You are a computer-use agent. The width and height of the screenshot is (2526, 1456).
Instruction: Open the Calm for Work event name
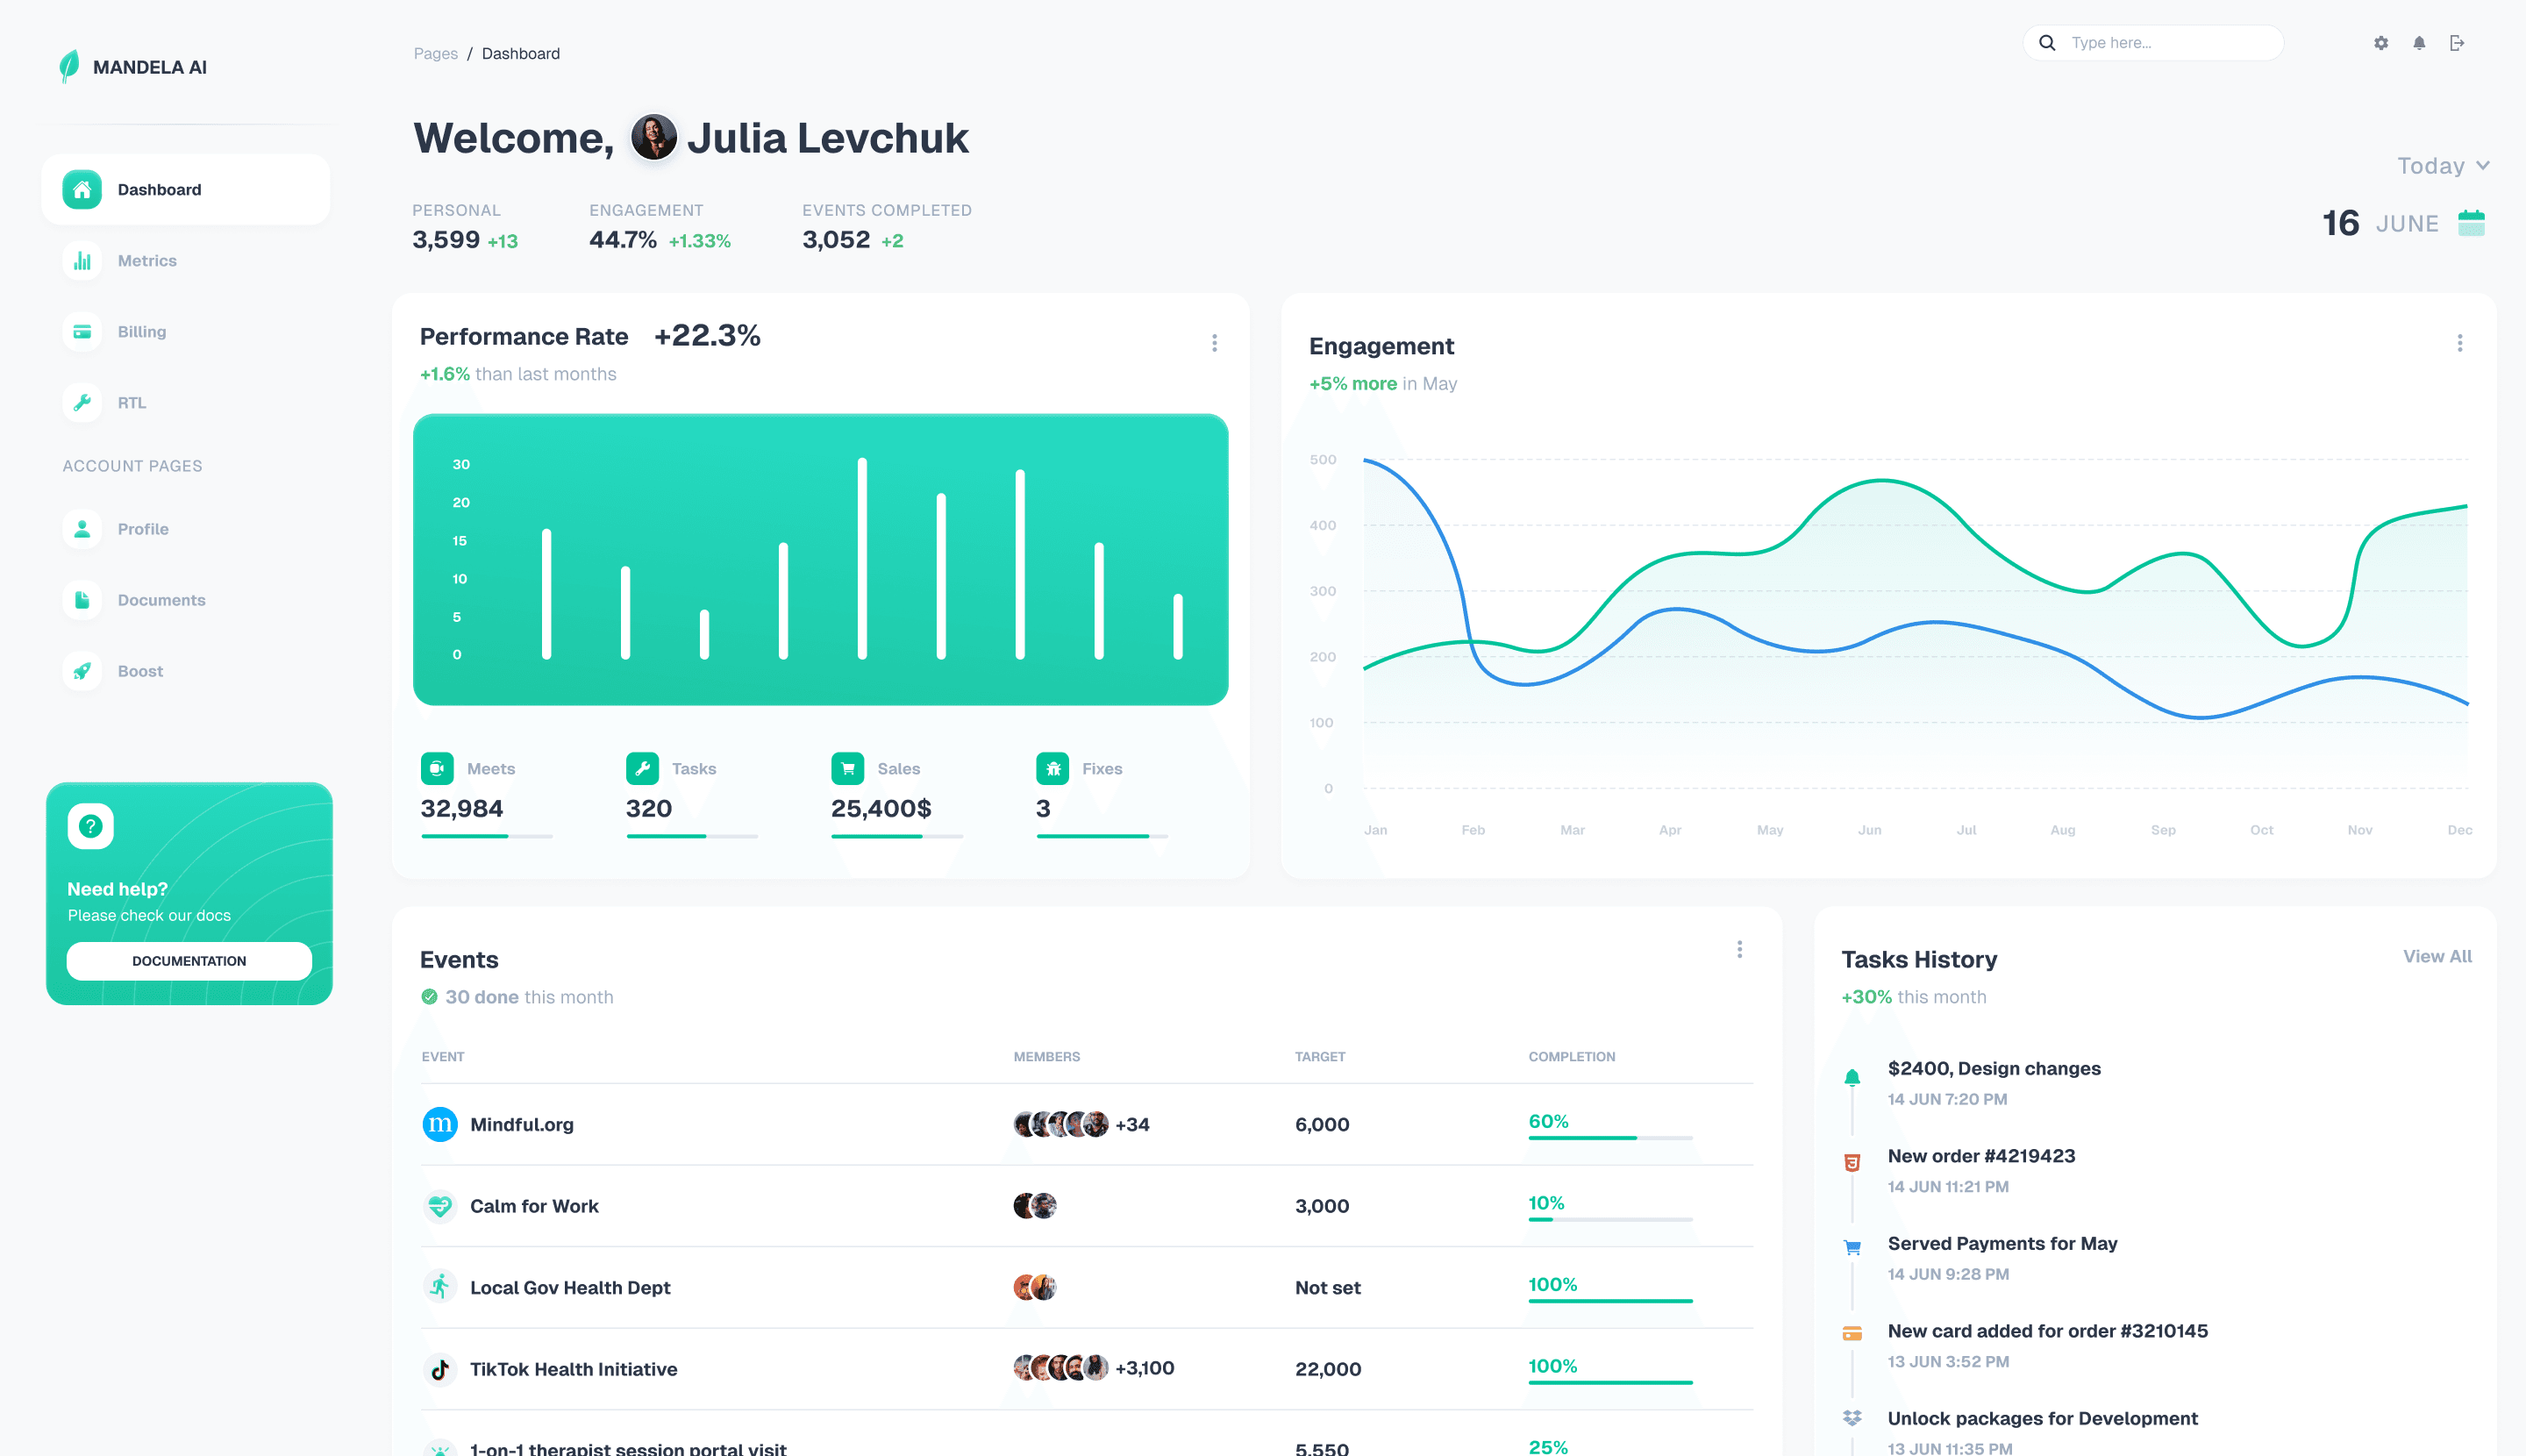click(x=534, y=1206)
